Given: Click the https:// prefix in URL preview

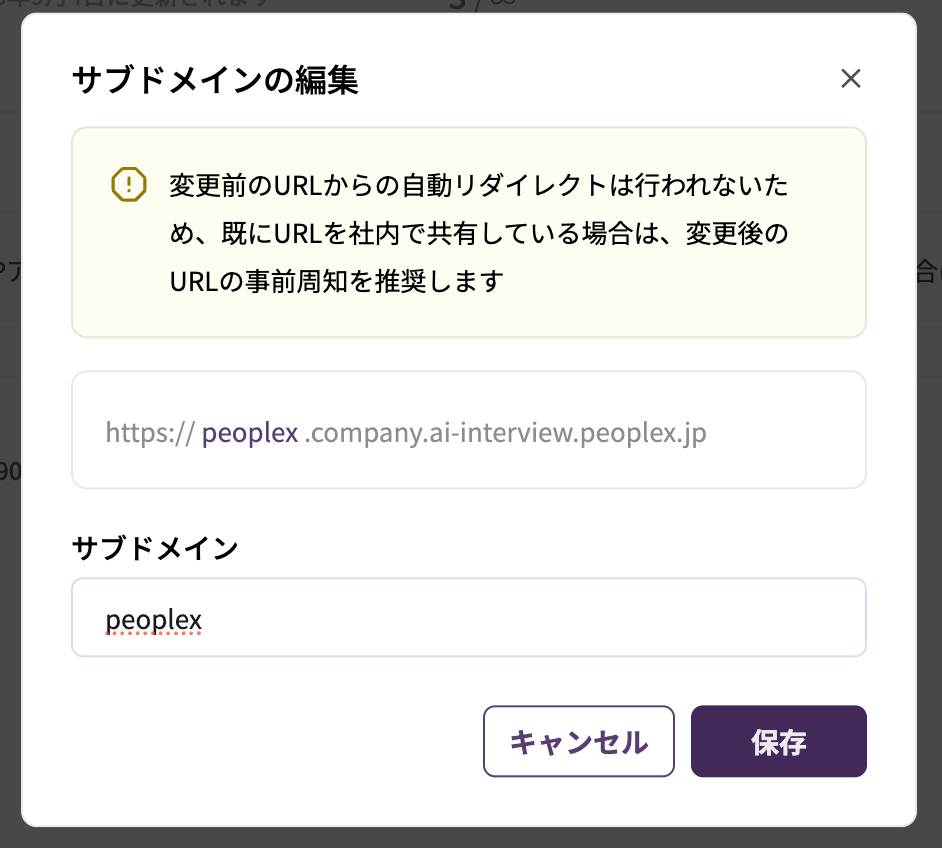Looking at the screenshot, I should [x=150, y=433].
